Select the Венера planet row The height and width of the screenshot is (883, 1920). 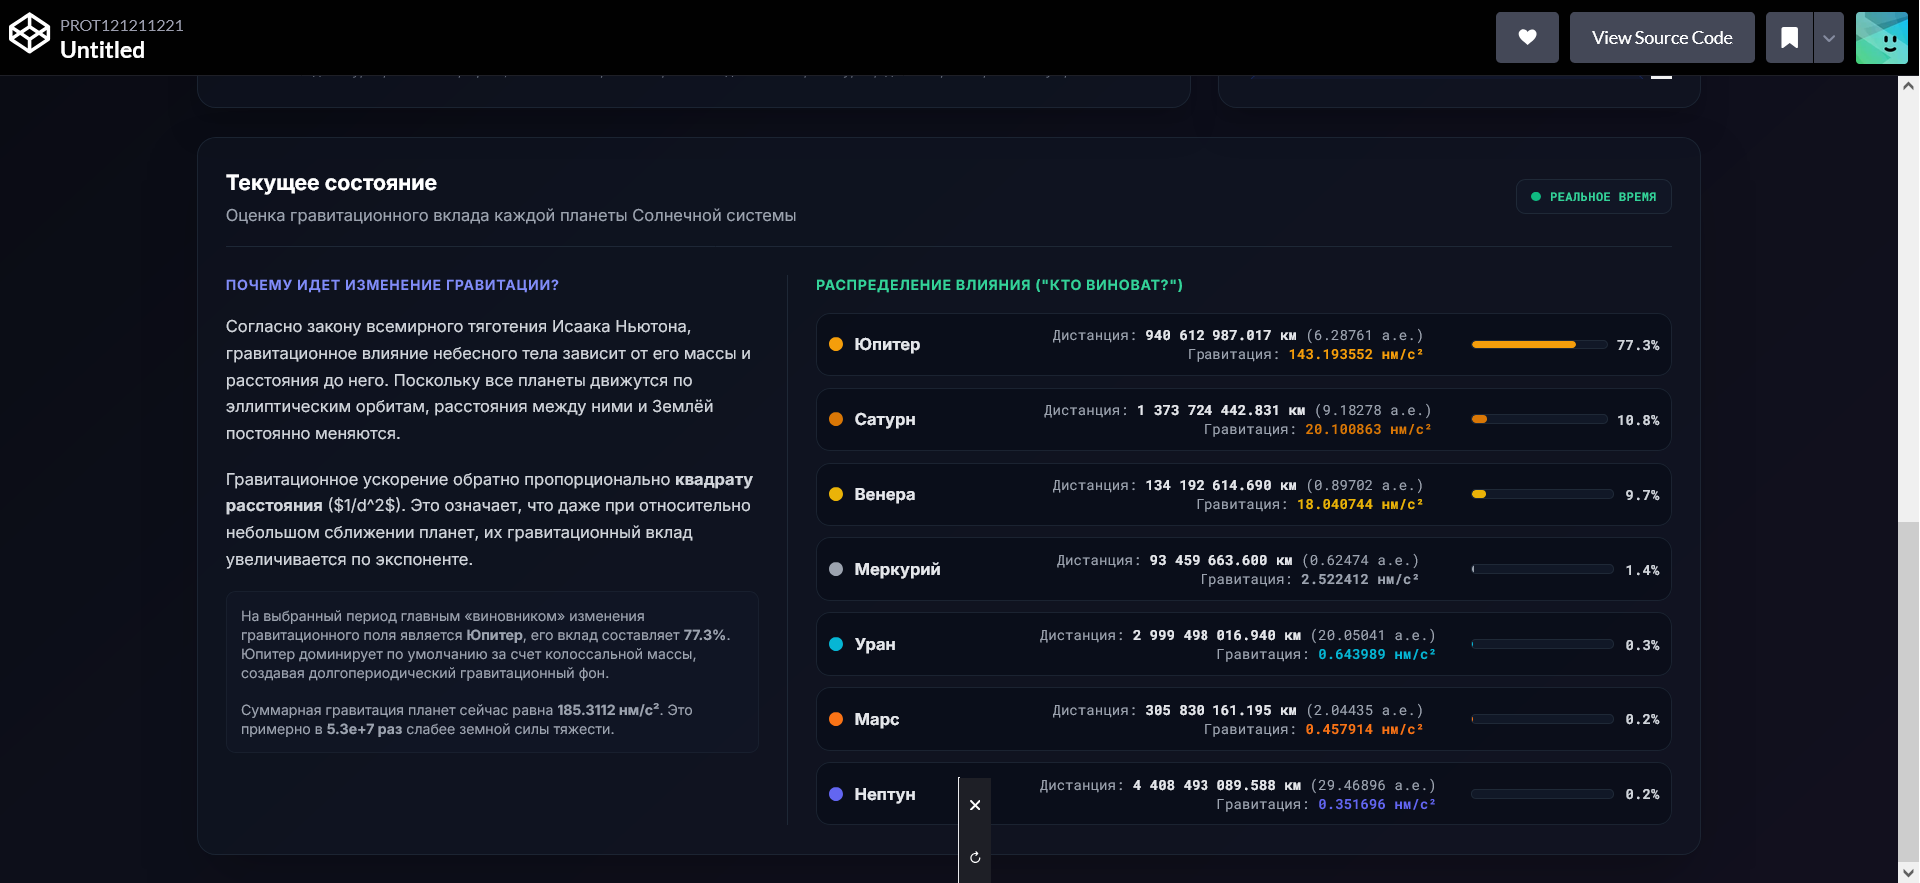click(1243, 495)
